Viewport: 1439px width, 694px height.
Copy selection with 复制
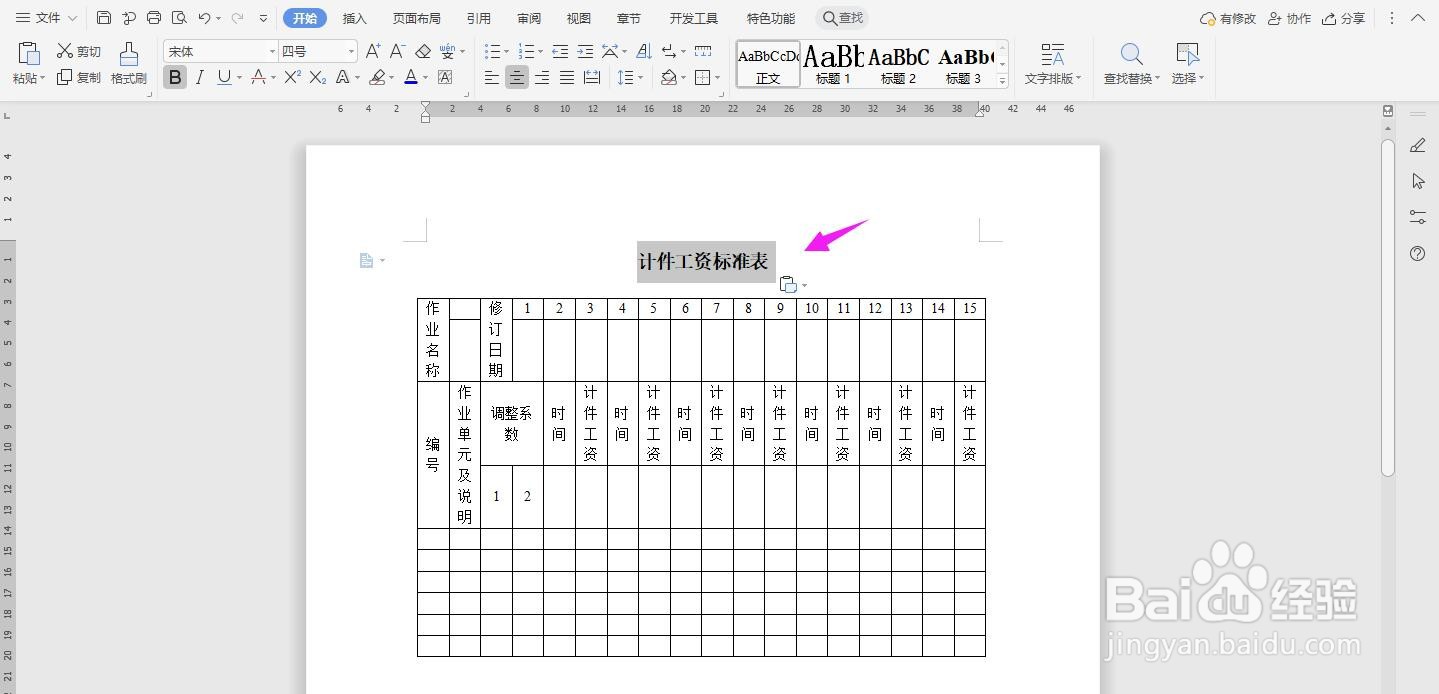point(78,77)
